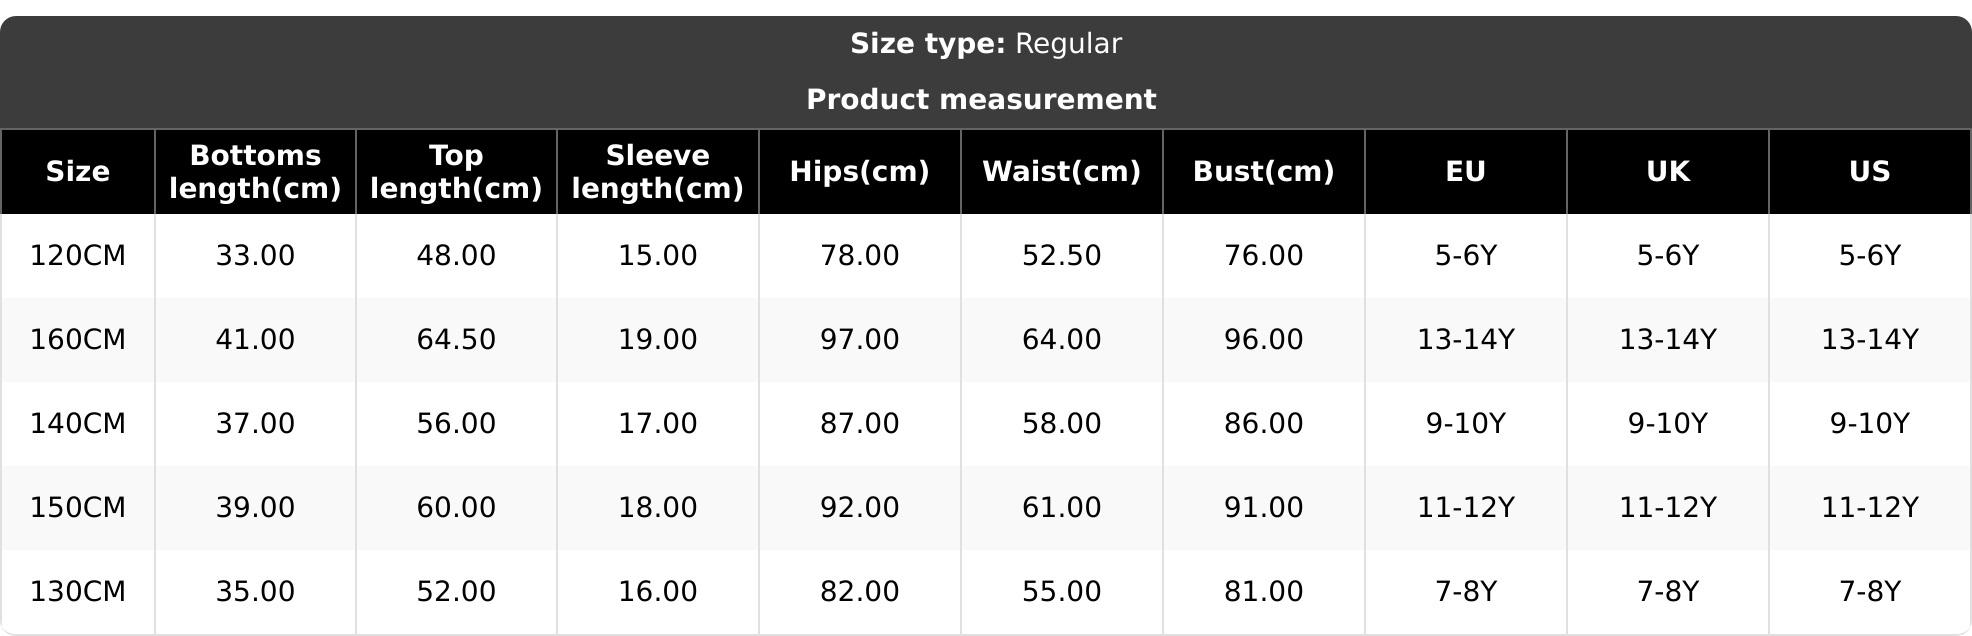Select the Bust(cm) column header
This screenshot has height=636, width=1972.
(x=1264, y=172)
